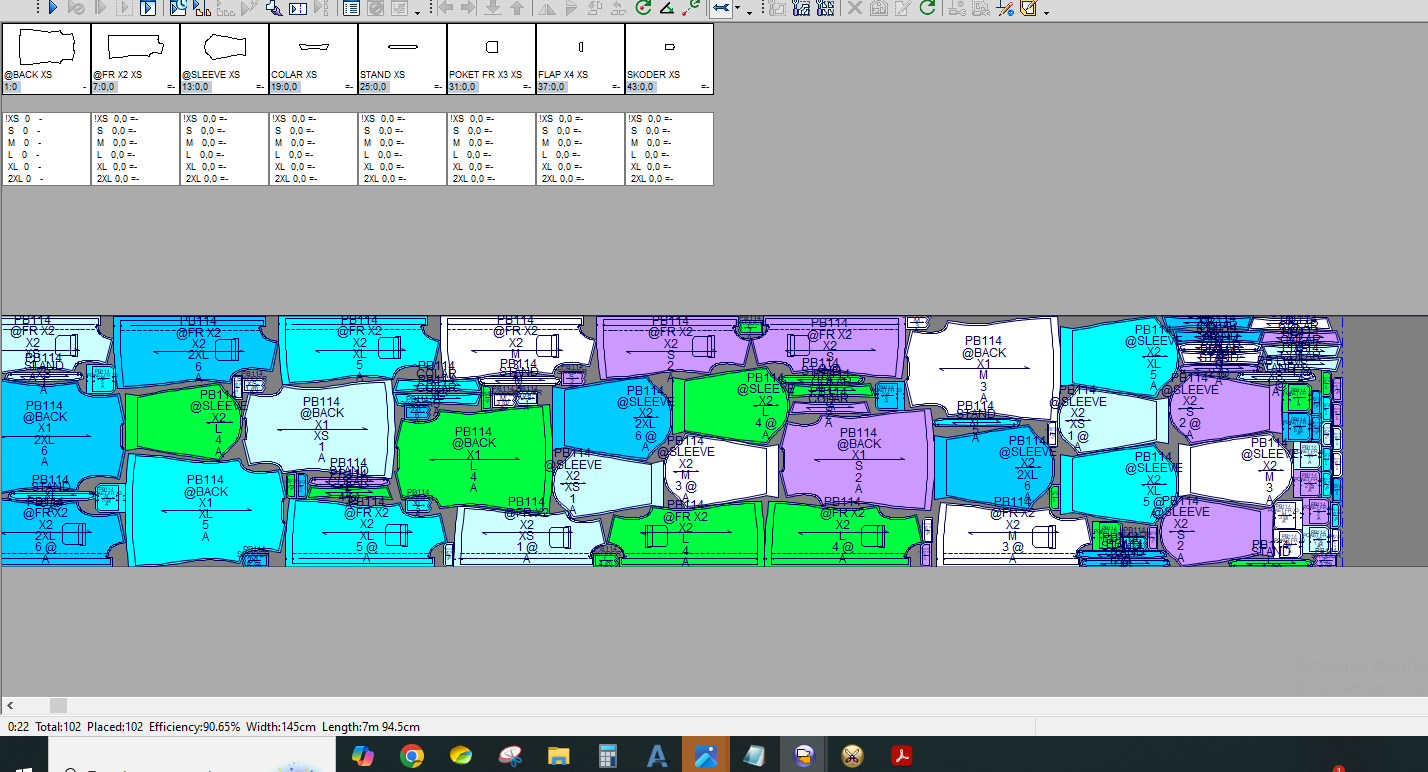
Task: Open Calculator from the taskbar
Action: [x=608, y=755]
